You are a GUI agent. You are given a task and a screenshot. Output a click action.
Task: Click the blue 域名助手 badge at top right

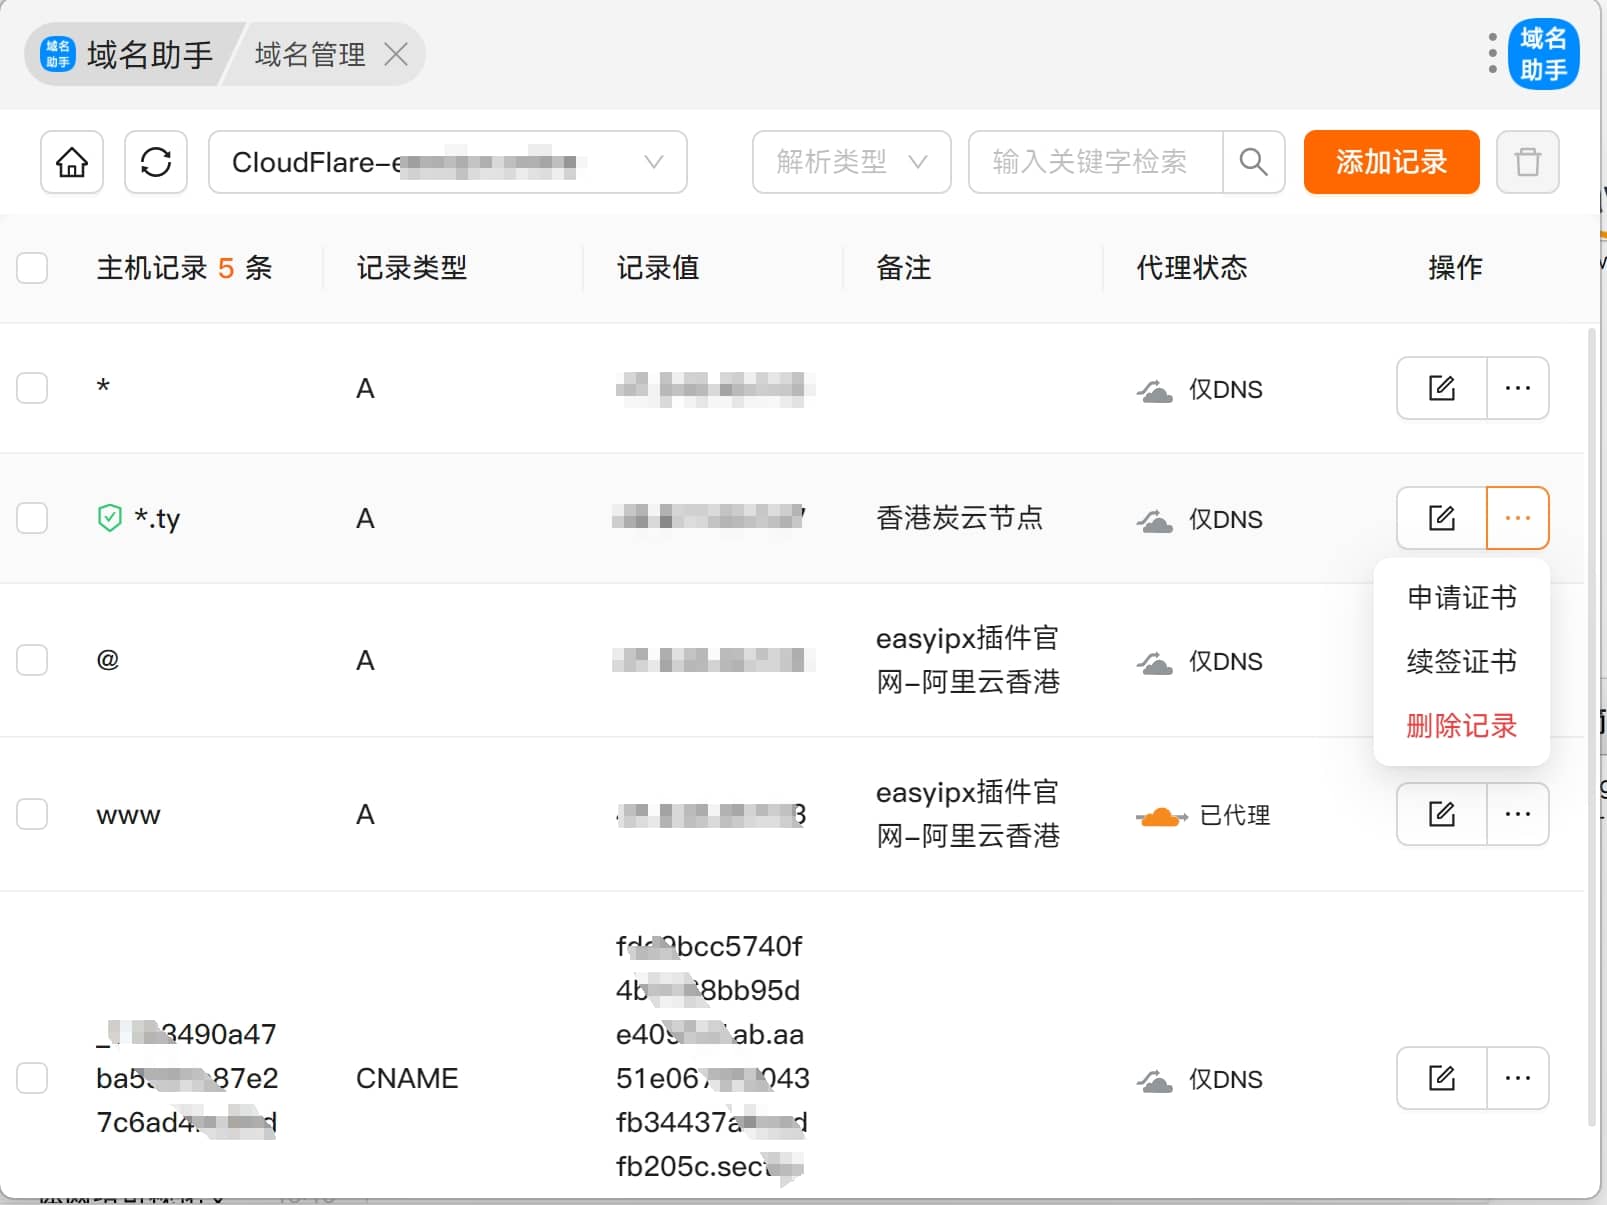(x=1543, y=54)
